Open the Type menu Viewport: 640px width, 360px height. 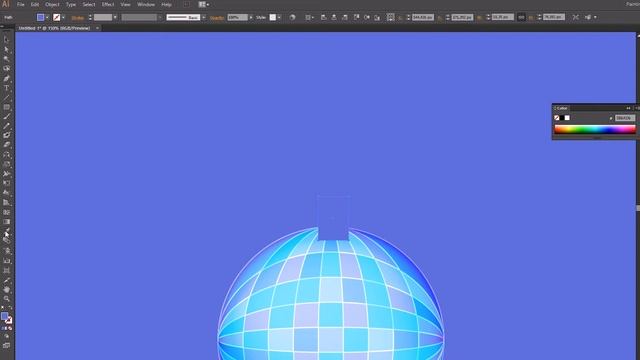click(x=71, y=4)
